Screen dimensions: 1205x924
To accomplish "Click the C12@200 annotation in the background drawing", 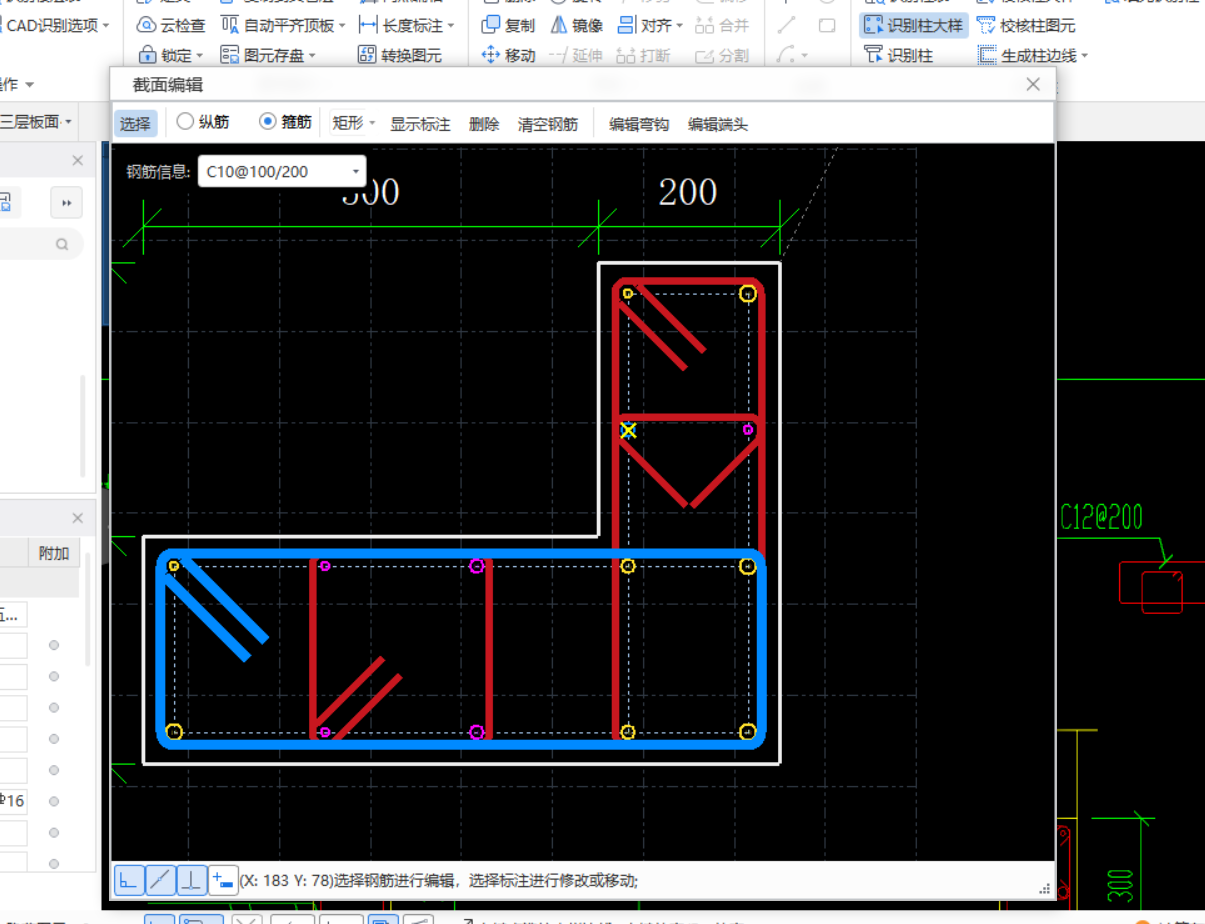I will [1101, 517].
